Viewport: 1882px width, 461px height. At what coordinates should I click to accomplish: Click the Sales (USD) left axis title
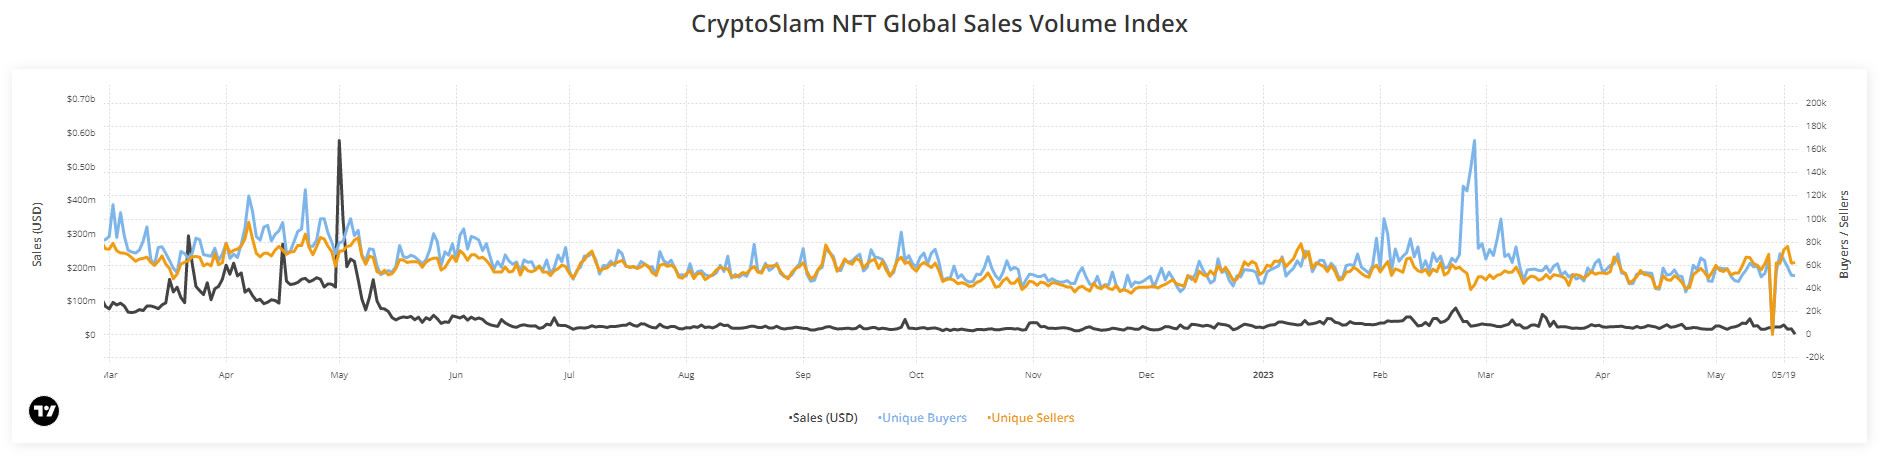tap(38, 235)
